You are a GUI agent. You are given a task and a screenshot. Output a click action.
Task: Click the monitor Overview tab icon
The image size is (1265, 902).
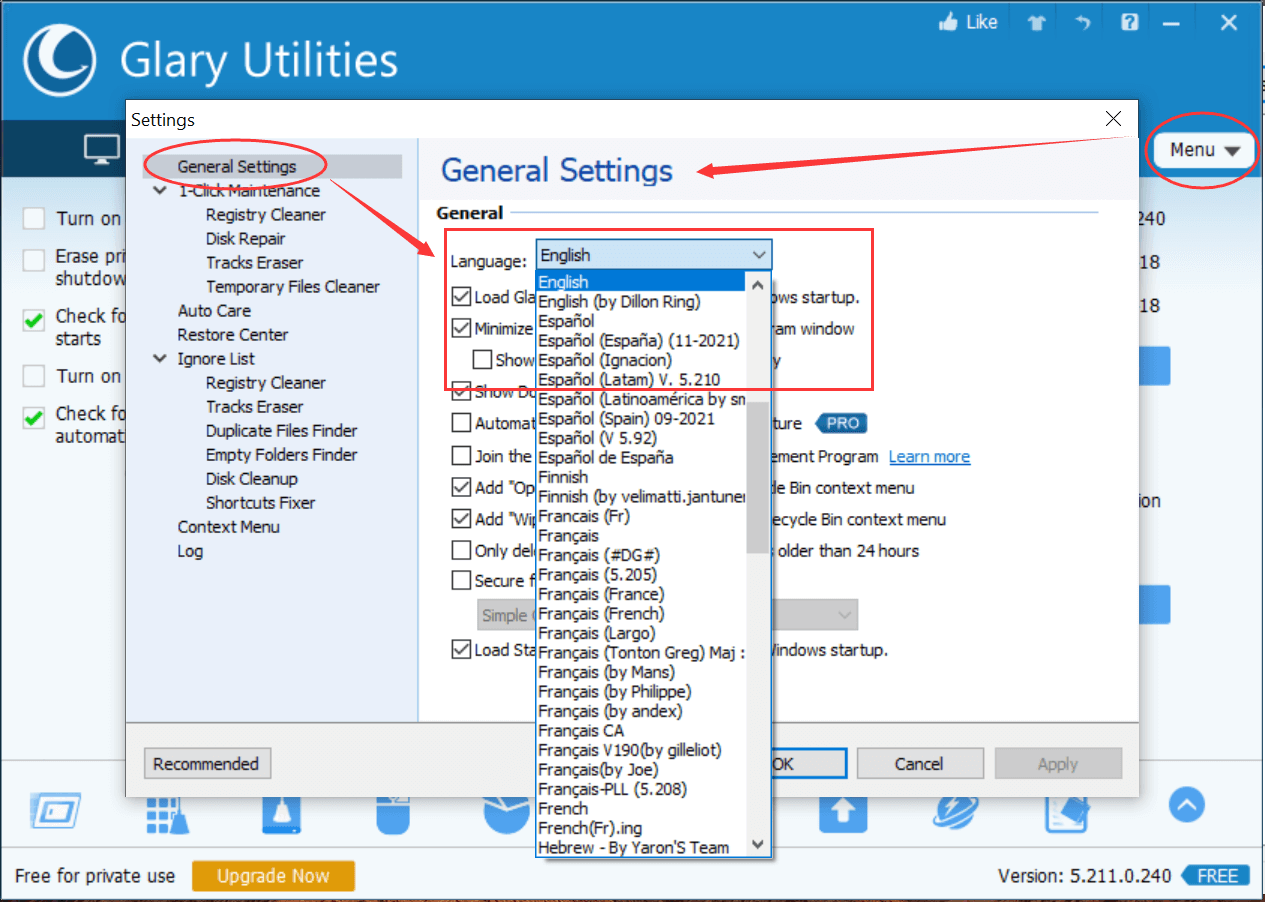click(x=101, y=149)
